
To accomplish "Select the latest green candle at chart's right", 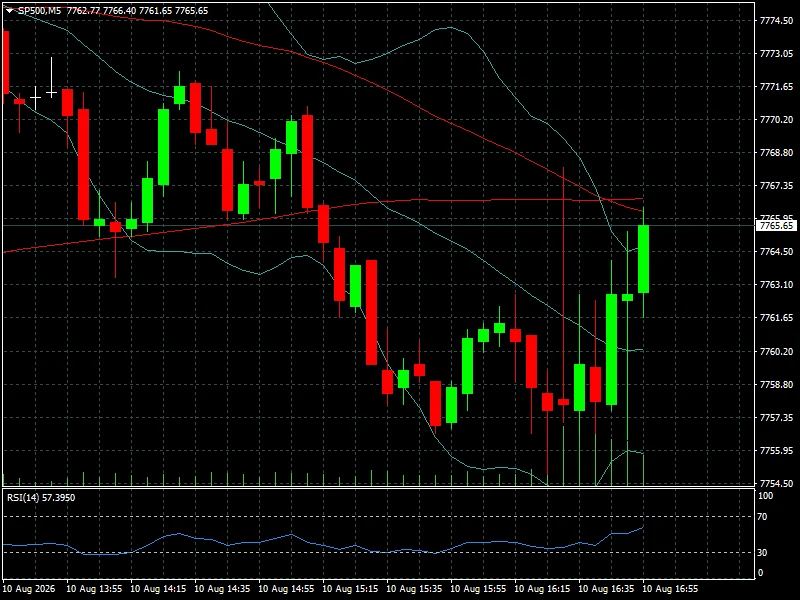I will 643,259.
